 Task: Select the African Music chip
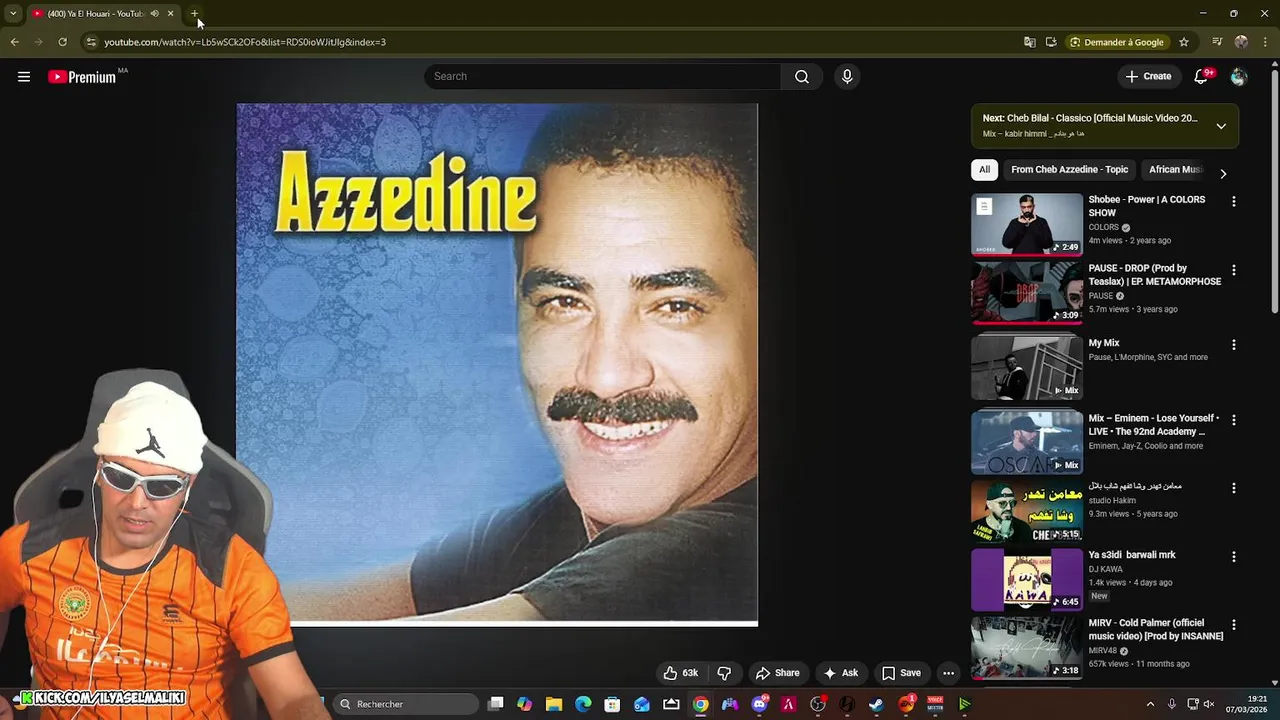[x=1175, y=170]
